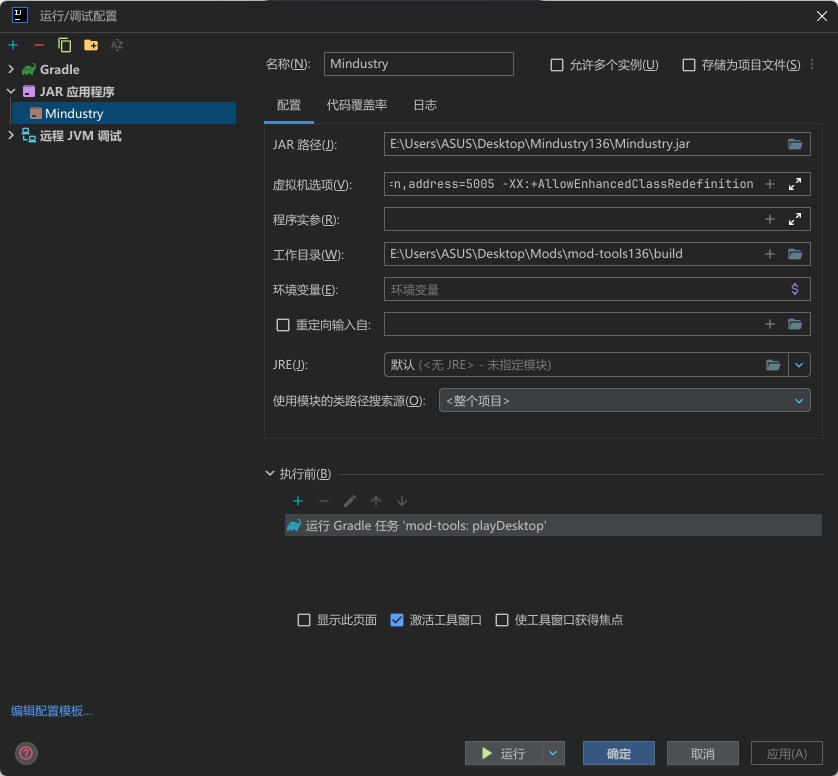
Task: Browse for JRE folder icon
Action: 773,365
